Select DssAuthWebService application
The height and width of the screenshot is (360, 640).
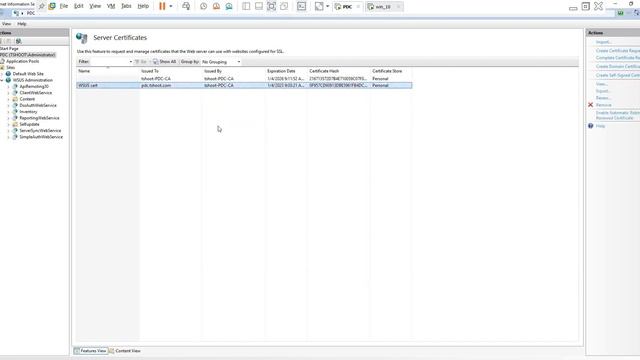pos(38,105)
